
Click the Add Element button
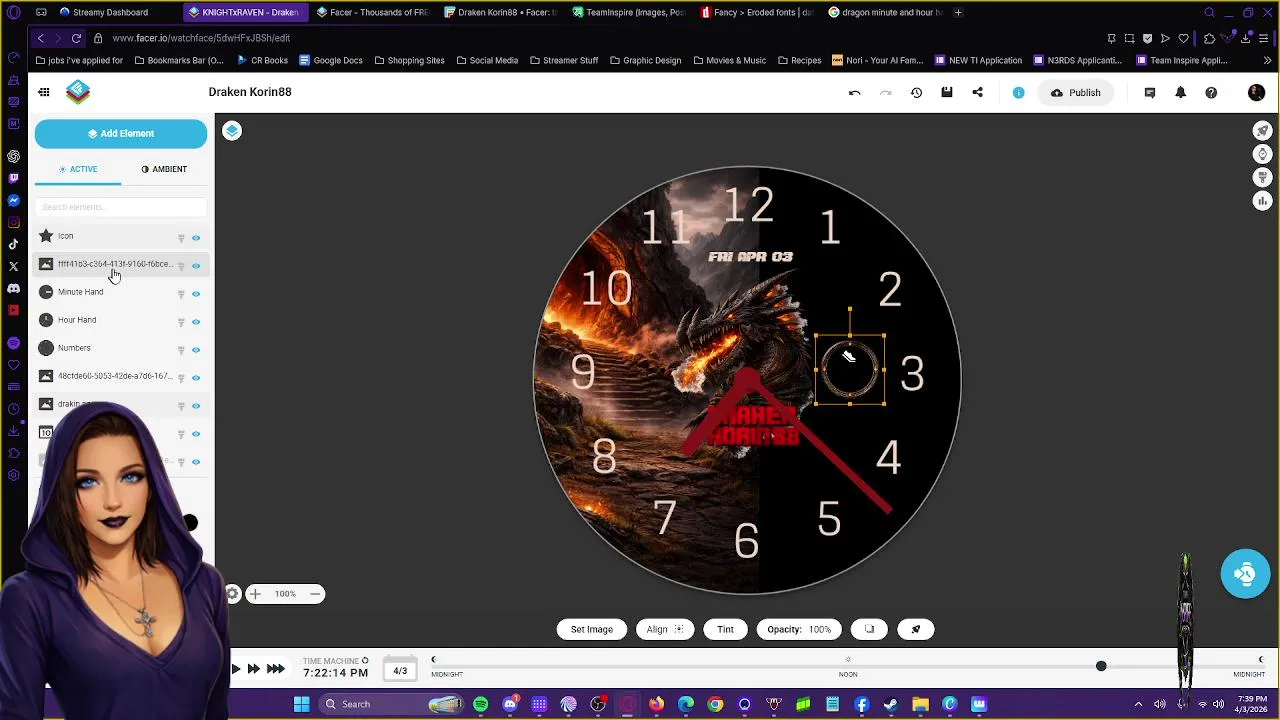121,133
